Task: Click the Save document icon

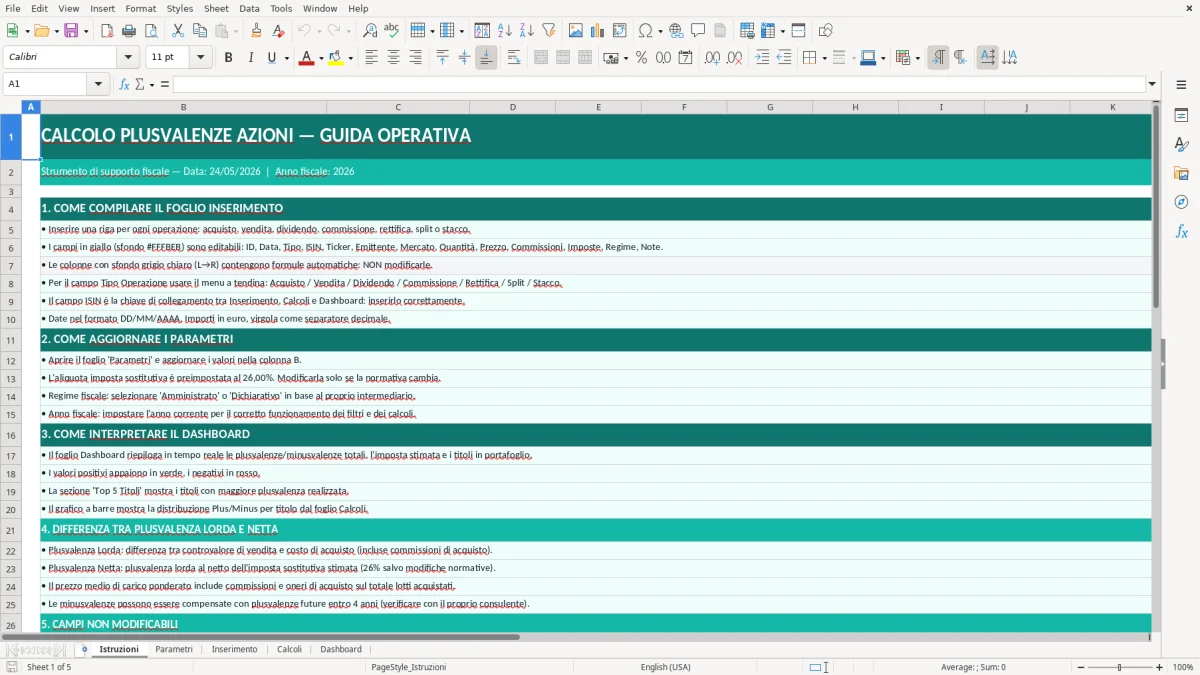Action: pos(71,31)
